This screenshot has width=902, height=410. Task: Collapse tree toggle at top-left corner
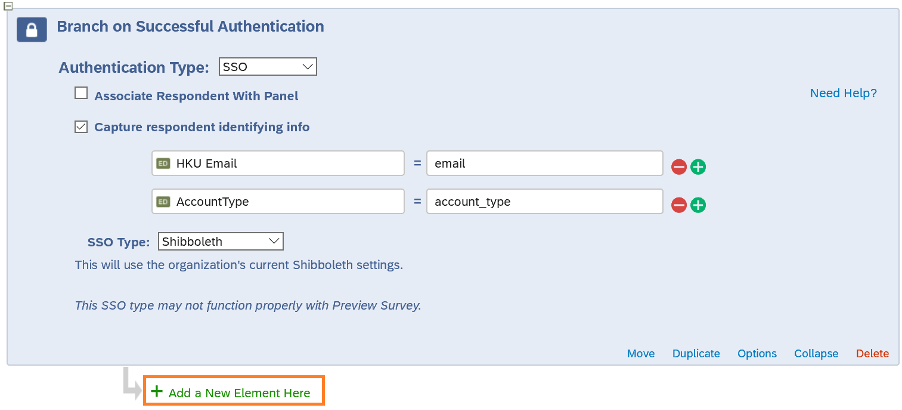(x=7, y=5)
